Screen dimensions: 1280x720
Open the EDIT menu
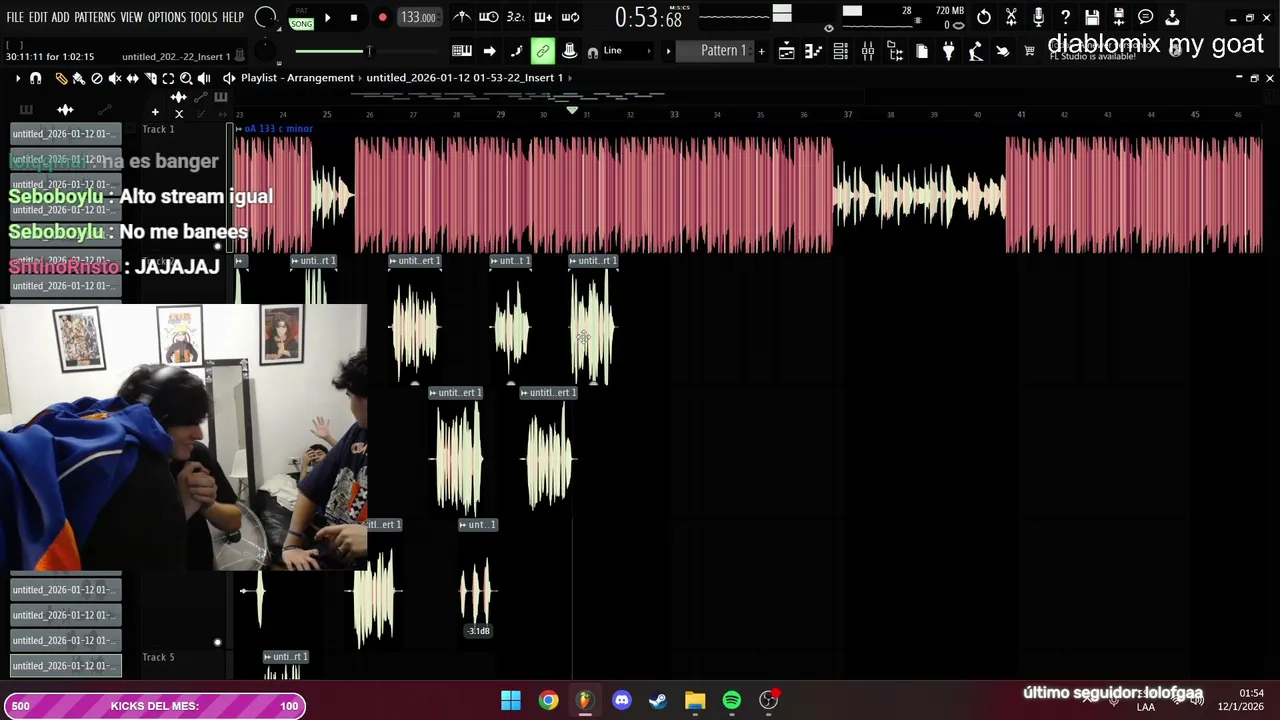(38, 17)
